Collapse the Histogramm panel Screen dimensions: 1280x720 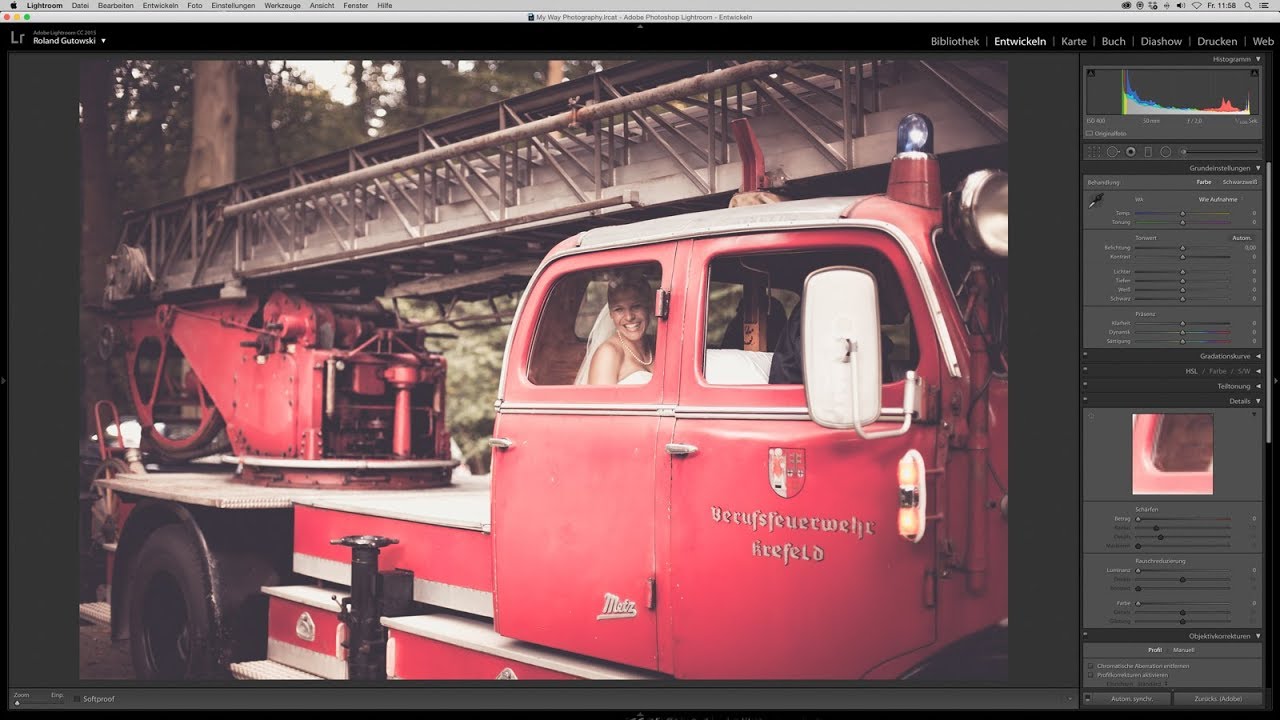click(x=1258, y=59)
